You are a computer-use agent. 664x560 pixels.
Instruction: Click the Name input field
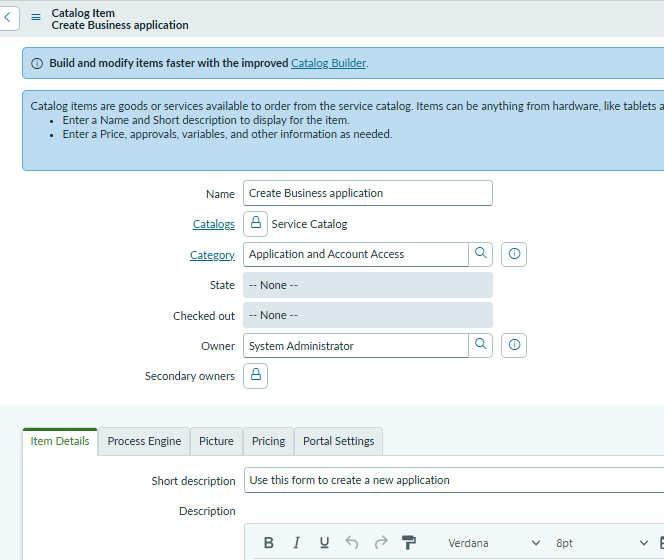[367, 193]
